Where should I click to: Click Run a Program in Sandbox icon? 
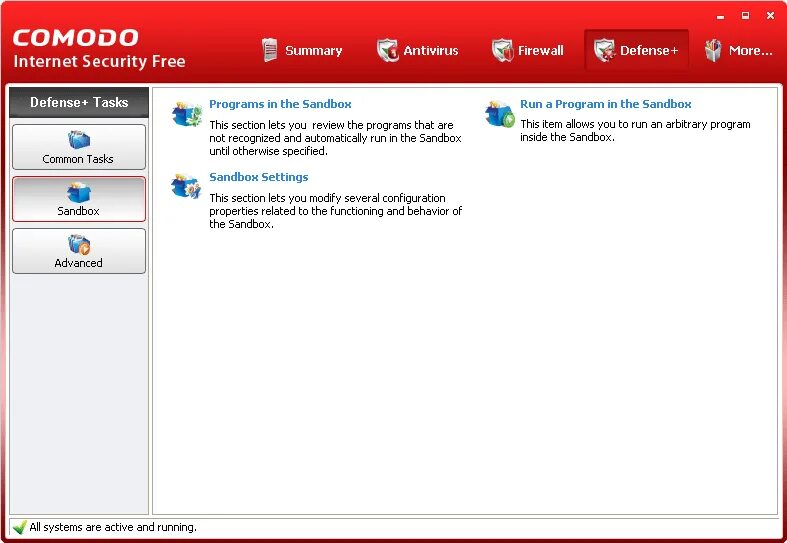500,114
